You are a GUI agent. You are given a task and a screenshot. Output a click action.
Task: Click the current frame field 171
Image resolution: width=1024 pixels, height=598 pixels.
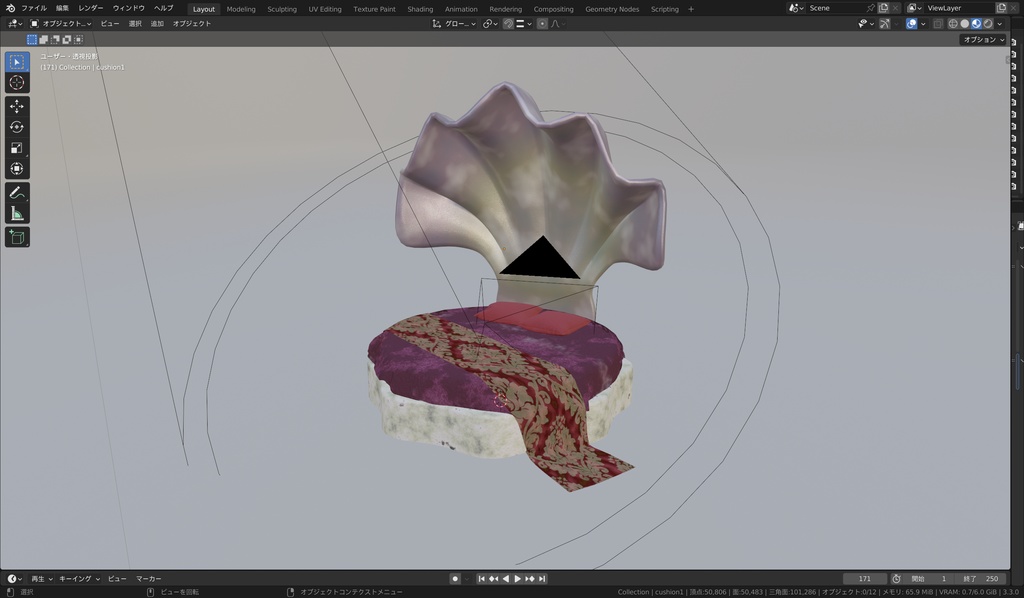(x=865, y=578)
